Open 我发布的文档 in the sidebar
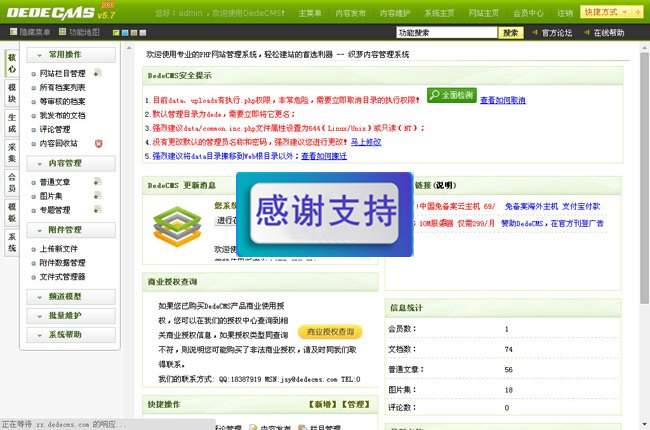 click(62, 116)
